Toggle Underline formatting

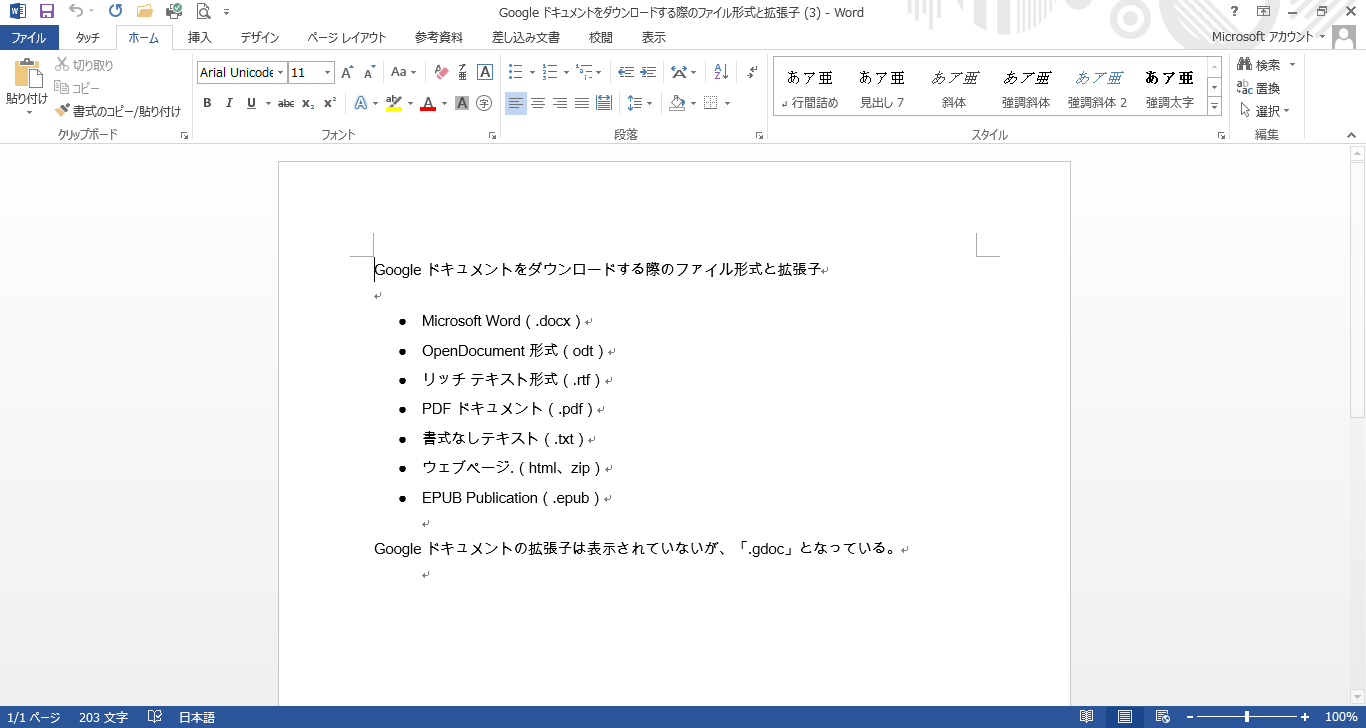(251, 103)
